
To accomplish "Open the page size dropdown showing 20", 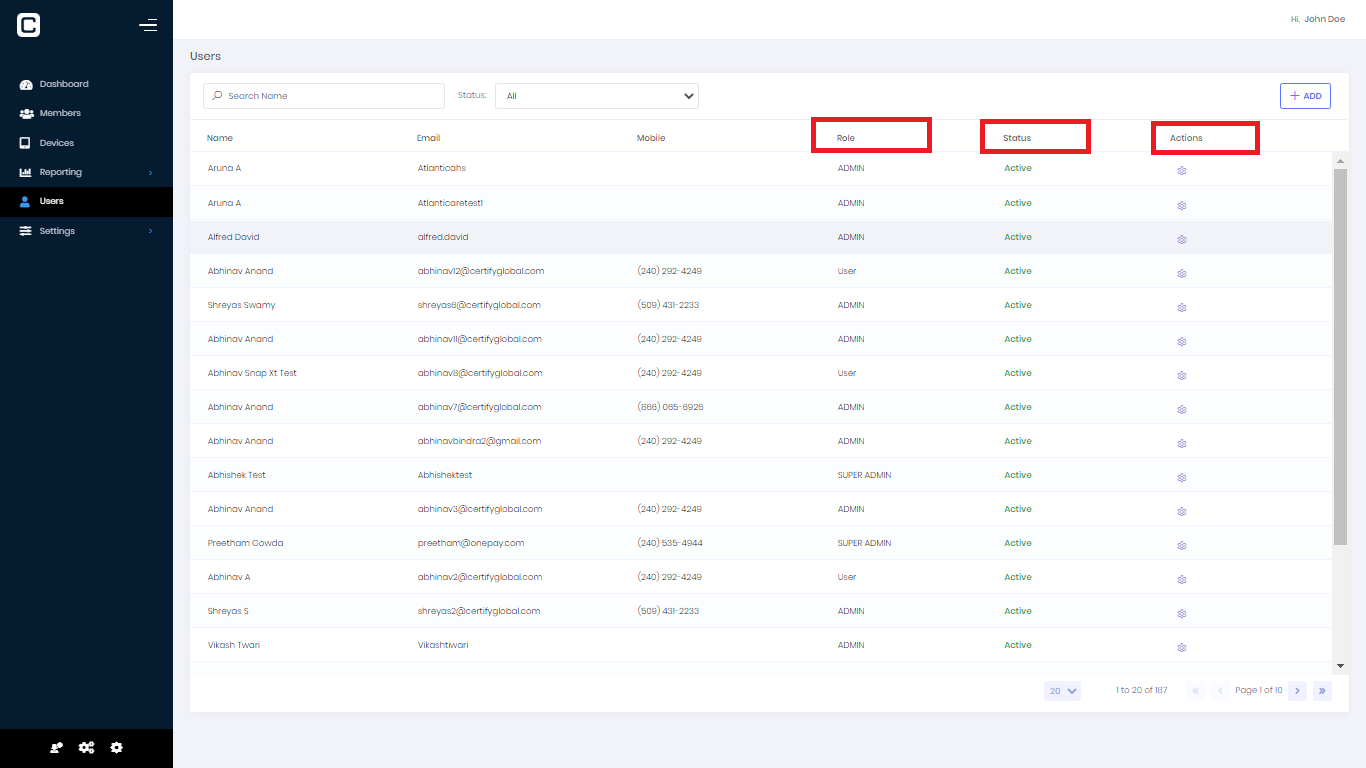I will pos(1062,690).
